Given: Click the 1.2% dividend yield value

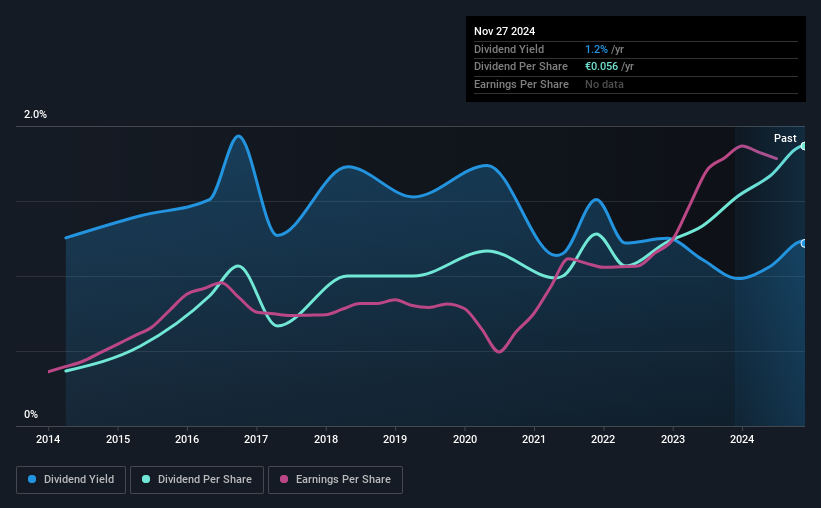Looking at the screenshot, I should (x=596, y=49).
